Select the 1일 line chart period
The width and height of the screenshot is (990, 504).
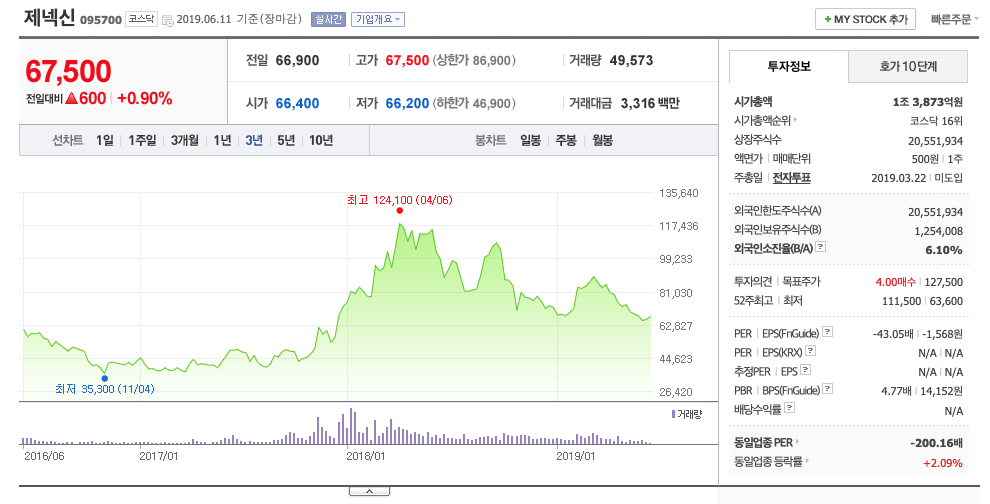click(105, 140)
